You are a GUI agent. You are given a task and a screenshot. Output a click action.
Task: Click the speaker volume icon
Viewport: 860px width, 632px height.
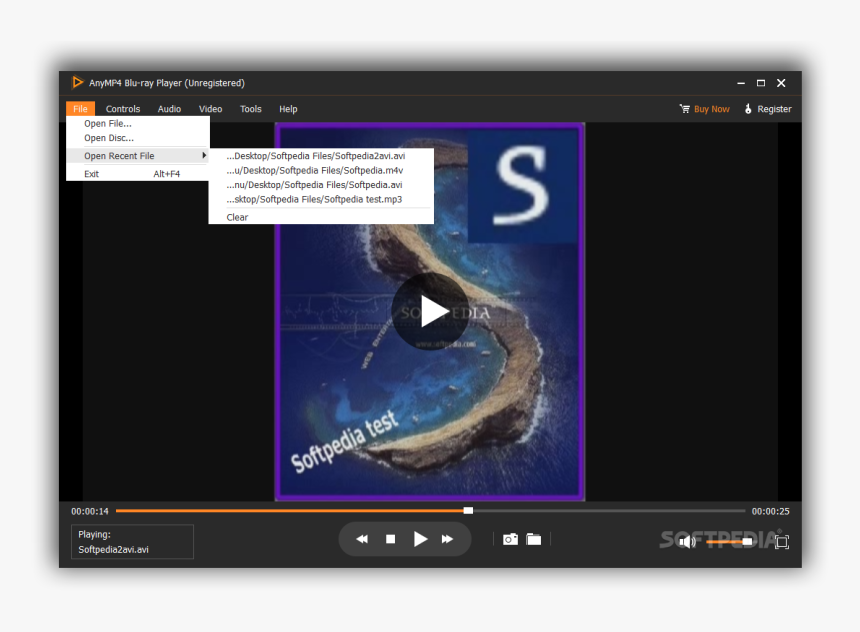(686, 541)
